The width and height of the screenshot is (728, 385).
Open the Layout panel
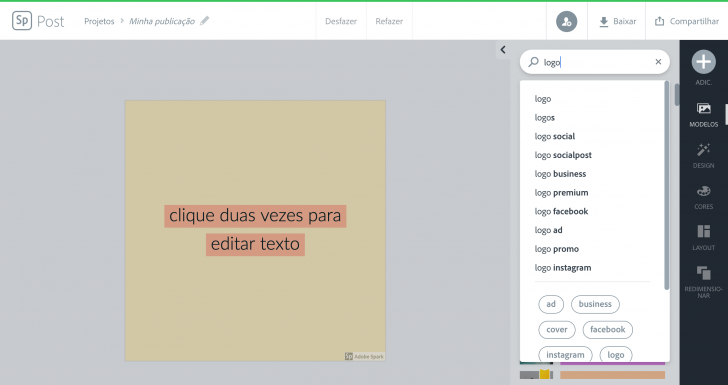point(703,238)
